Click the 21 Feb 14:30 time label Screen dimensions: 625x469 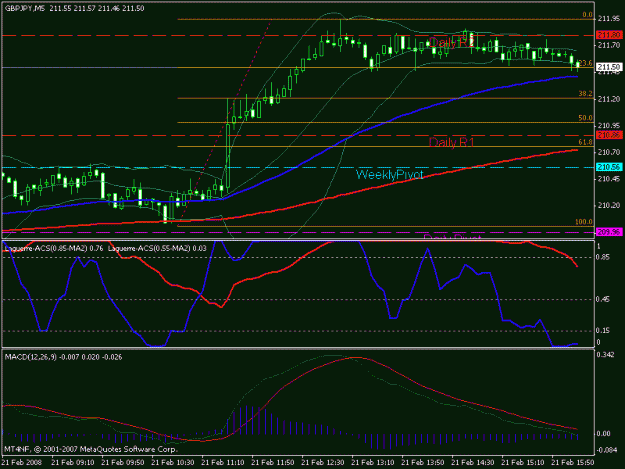472,462
